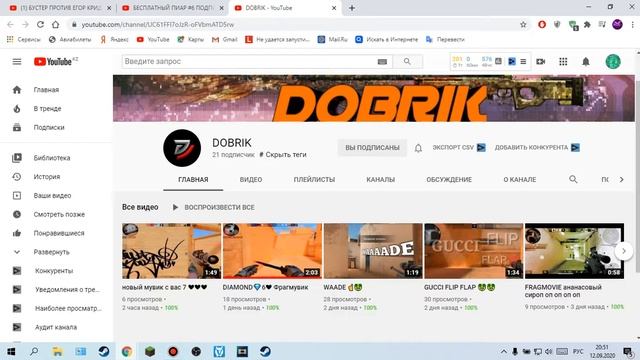Click the channel search magnifier icon

coord(573,179)
